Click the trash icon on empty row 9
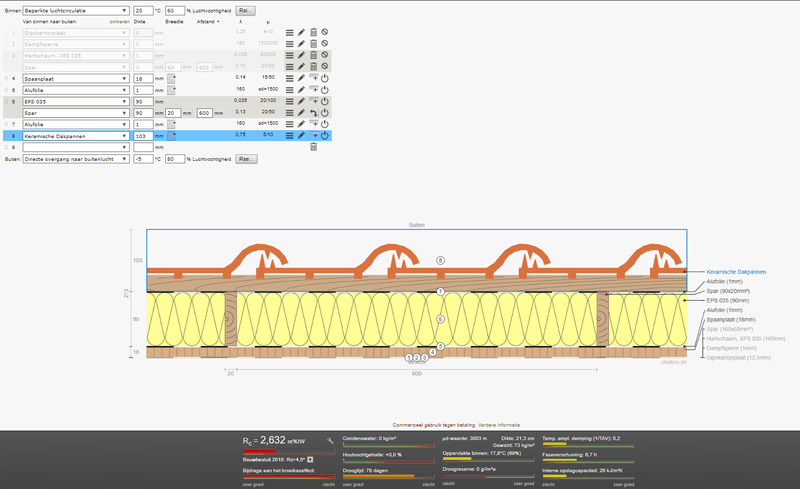 click(x=313, y=146)
